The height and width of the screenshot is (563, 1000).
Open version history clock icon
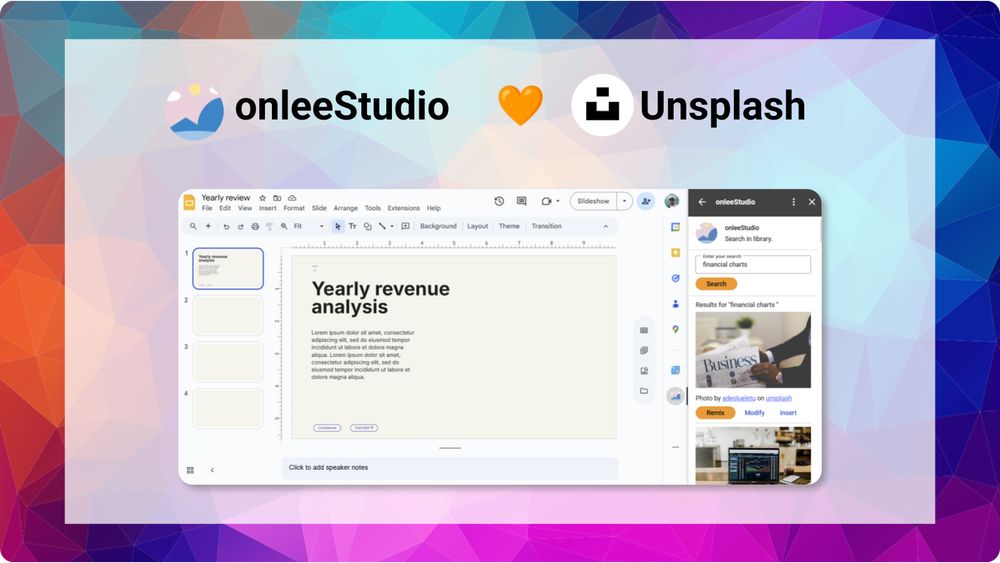coord(499,201)
